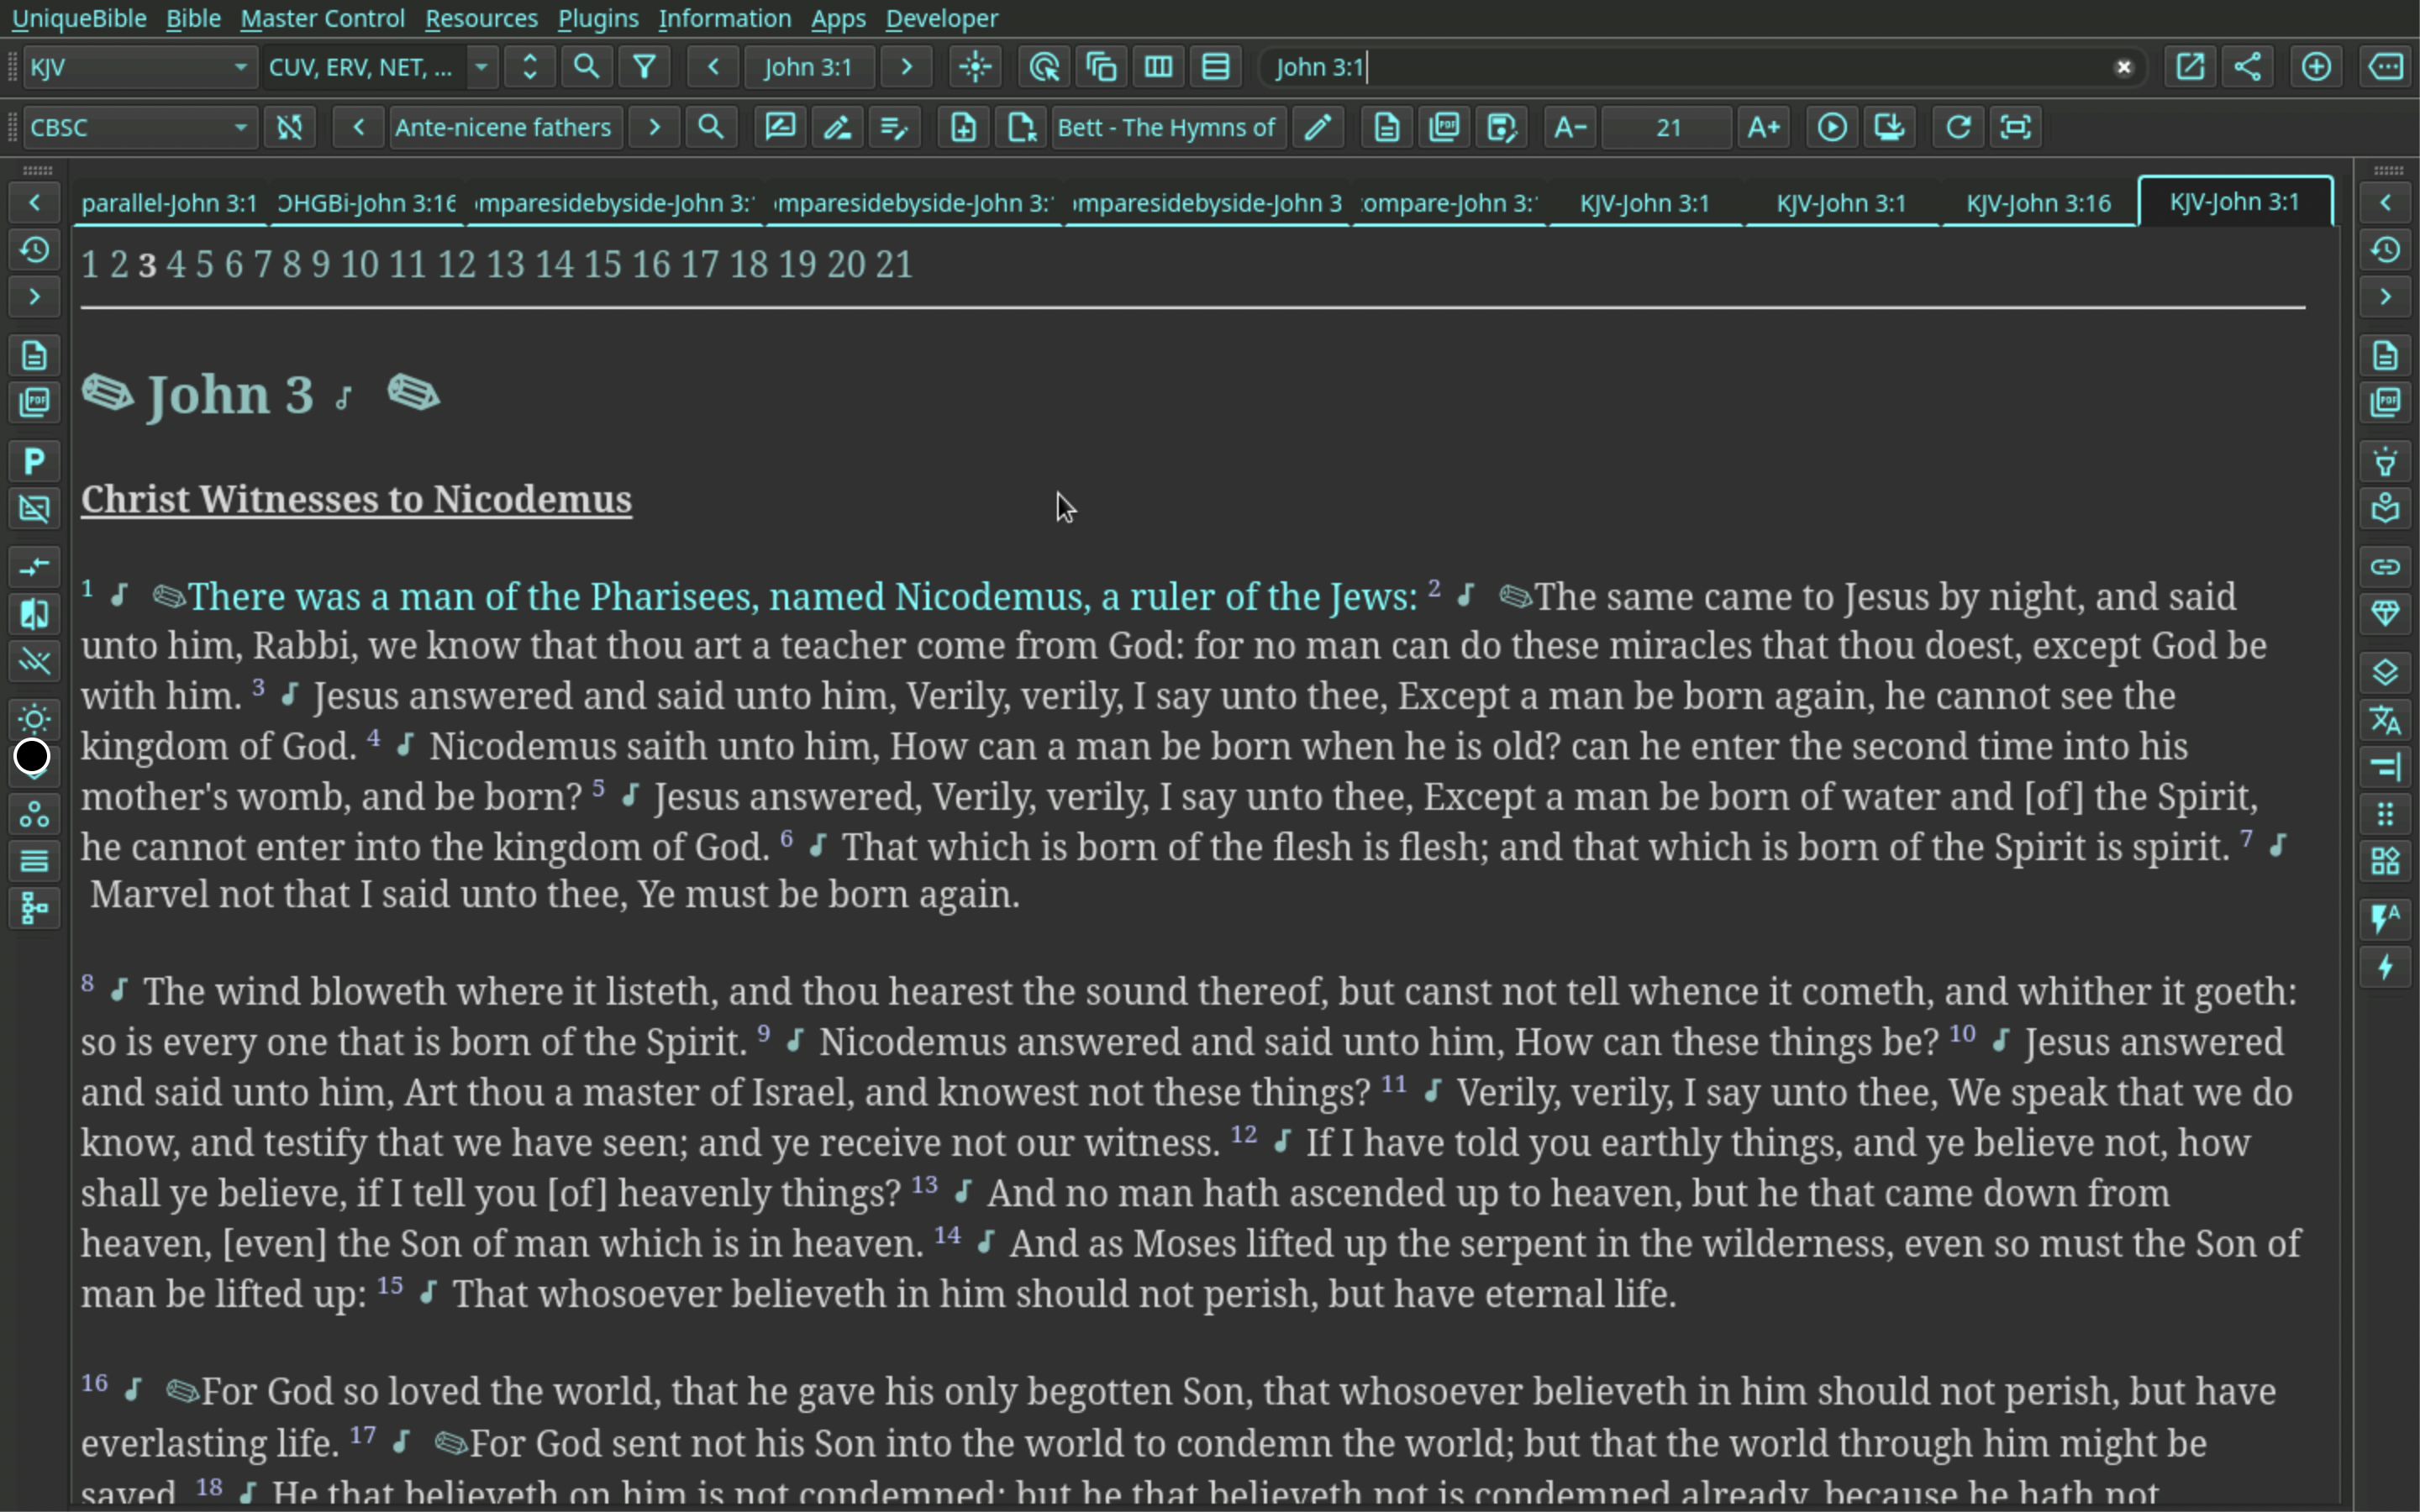Click verse number 16 link

94,1383
